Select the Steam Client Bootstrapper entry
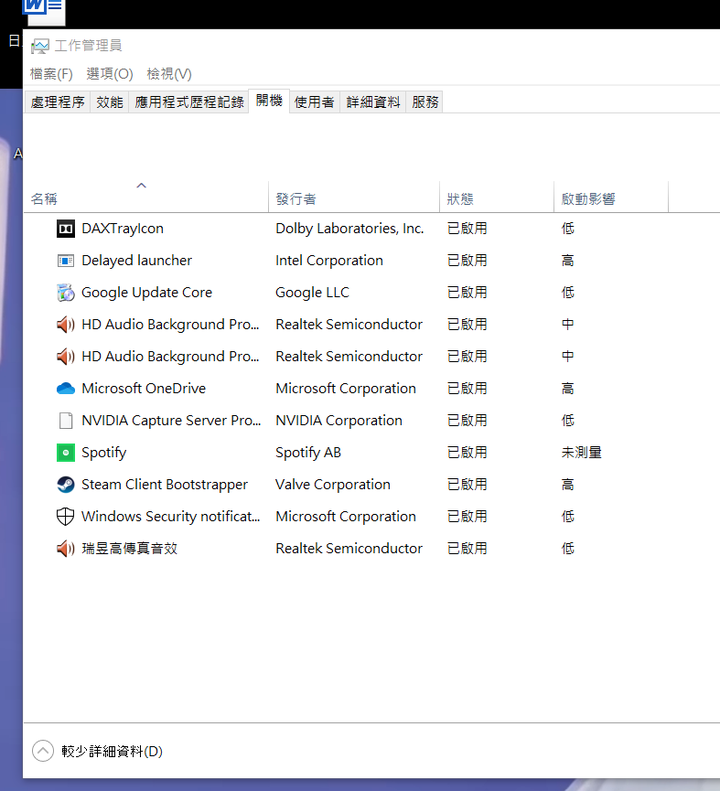The height and width of the screenshot is (791, 720). tap(164, 485)
